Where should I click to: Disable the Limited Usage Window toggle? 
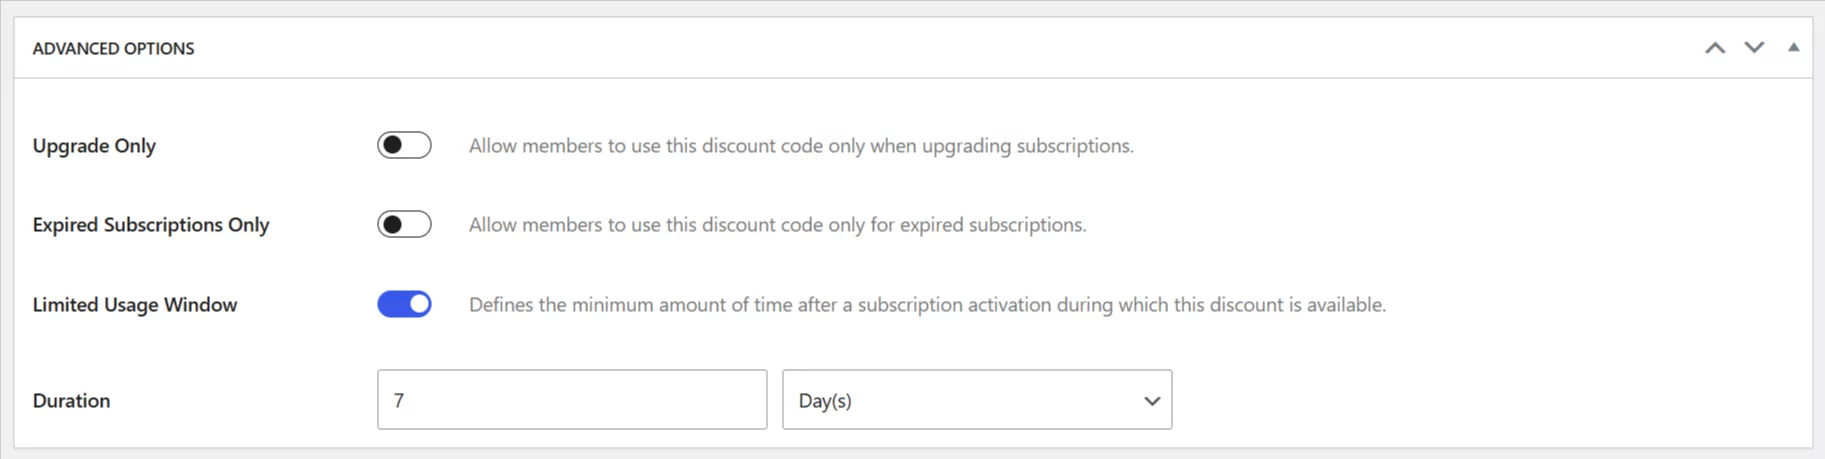coord(404,304)
